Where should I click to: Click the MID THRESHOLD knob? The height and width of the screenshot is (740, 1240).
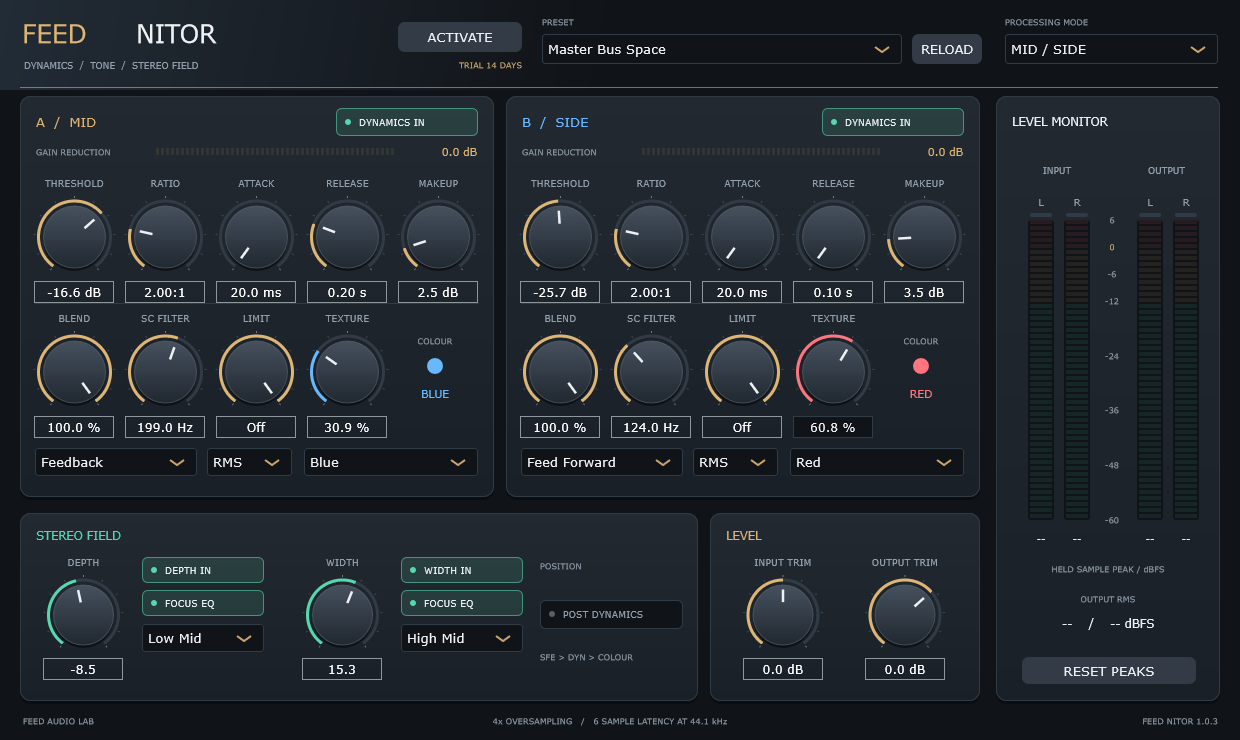tap(74, 236)
